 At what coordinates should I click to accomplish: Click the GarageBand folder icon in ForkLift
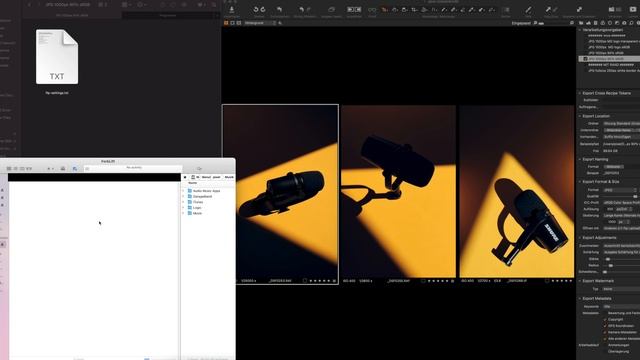(x=190, y=196)
